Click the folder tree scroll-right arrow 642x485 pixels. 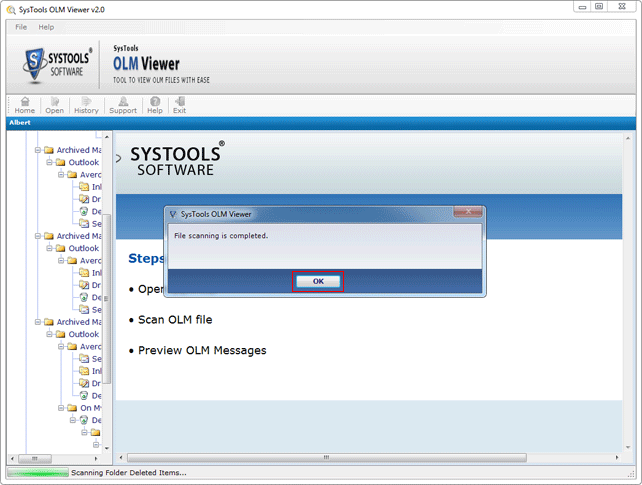coord(96,458)
